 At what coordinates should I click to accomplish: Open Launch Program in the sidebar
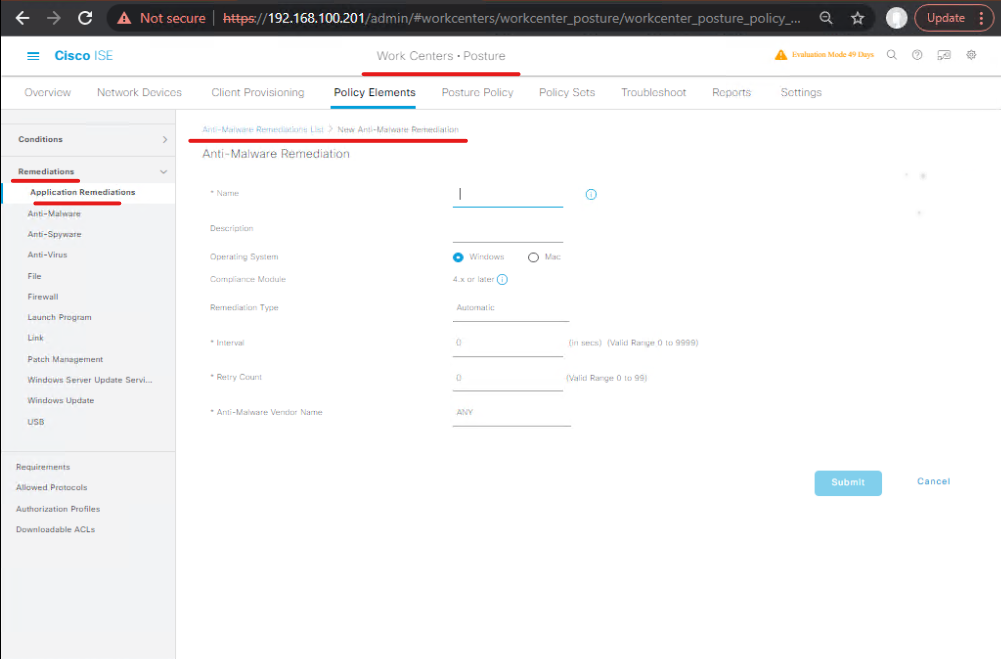59,317
